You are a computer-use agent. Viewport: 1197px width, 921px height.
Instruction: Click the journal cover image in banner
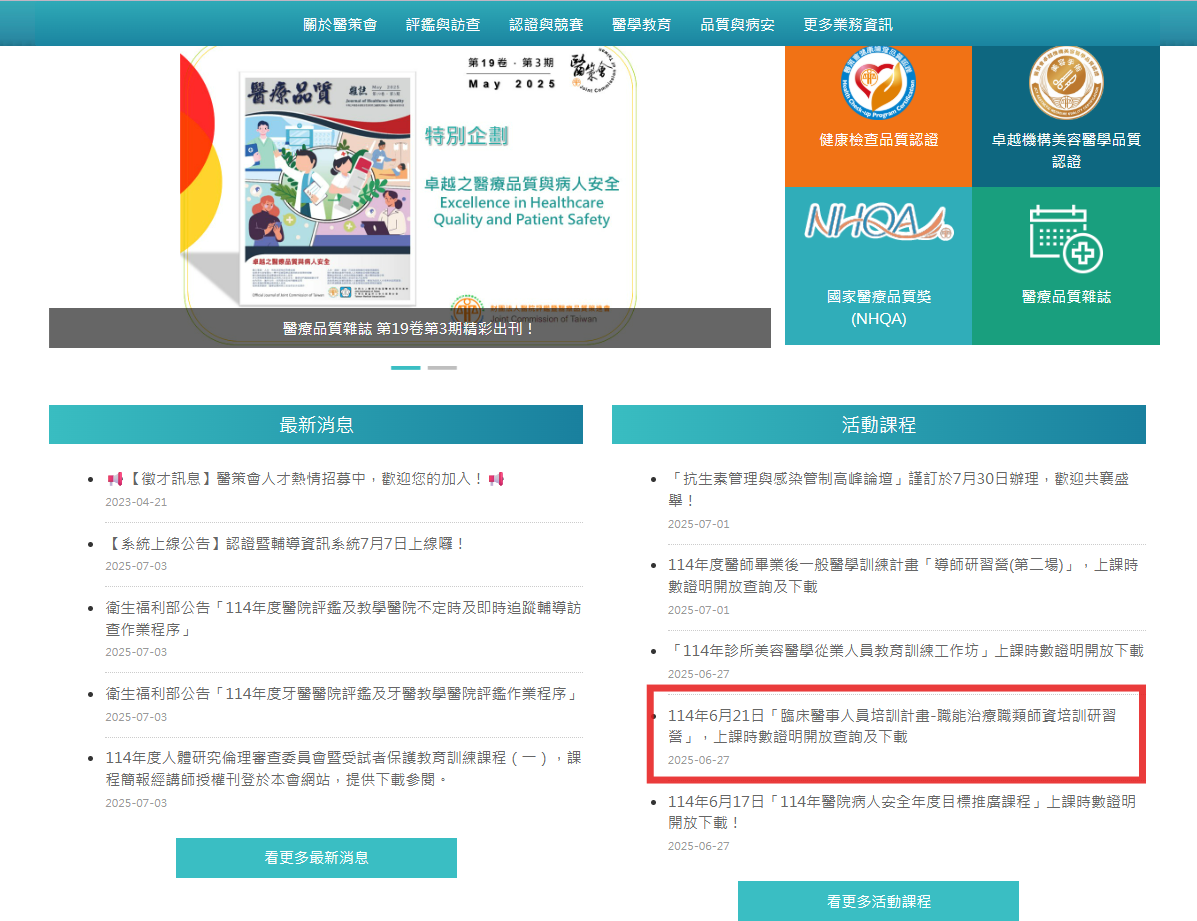328,188
